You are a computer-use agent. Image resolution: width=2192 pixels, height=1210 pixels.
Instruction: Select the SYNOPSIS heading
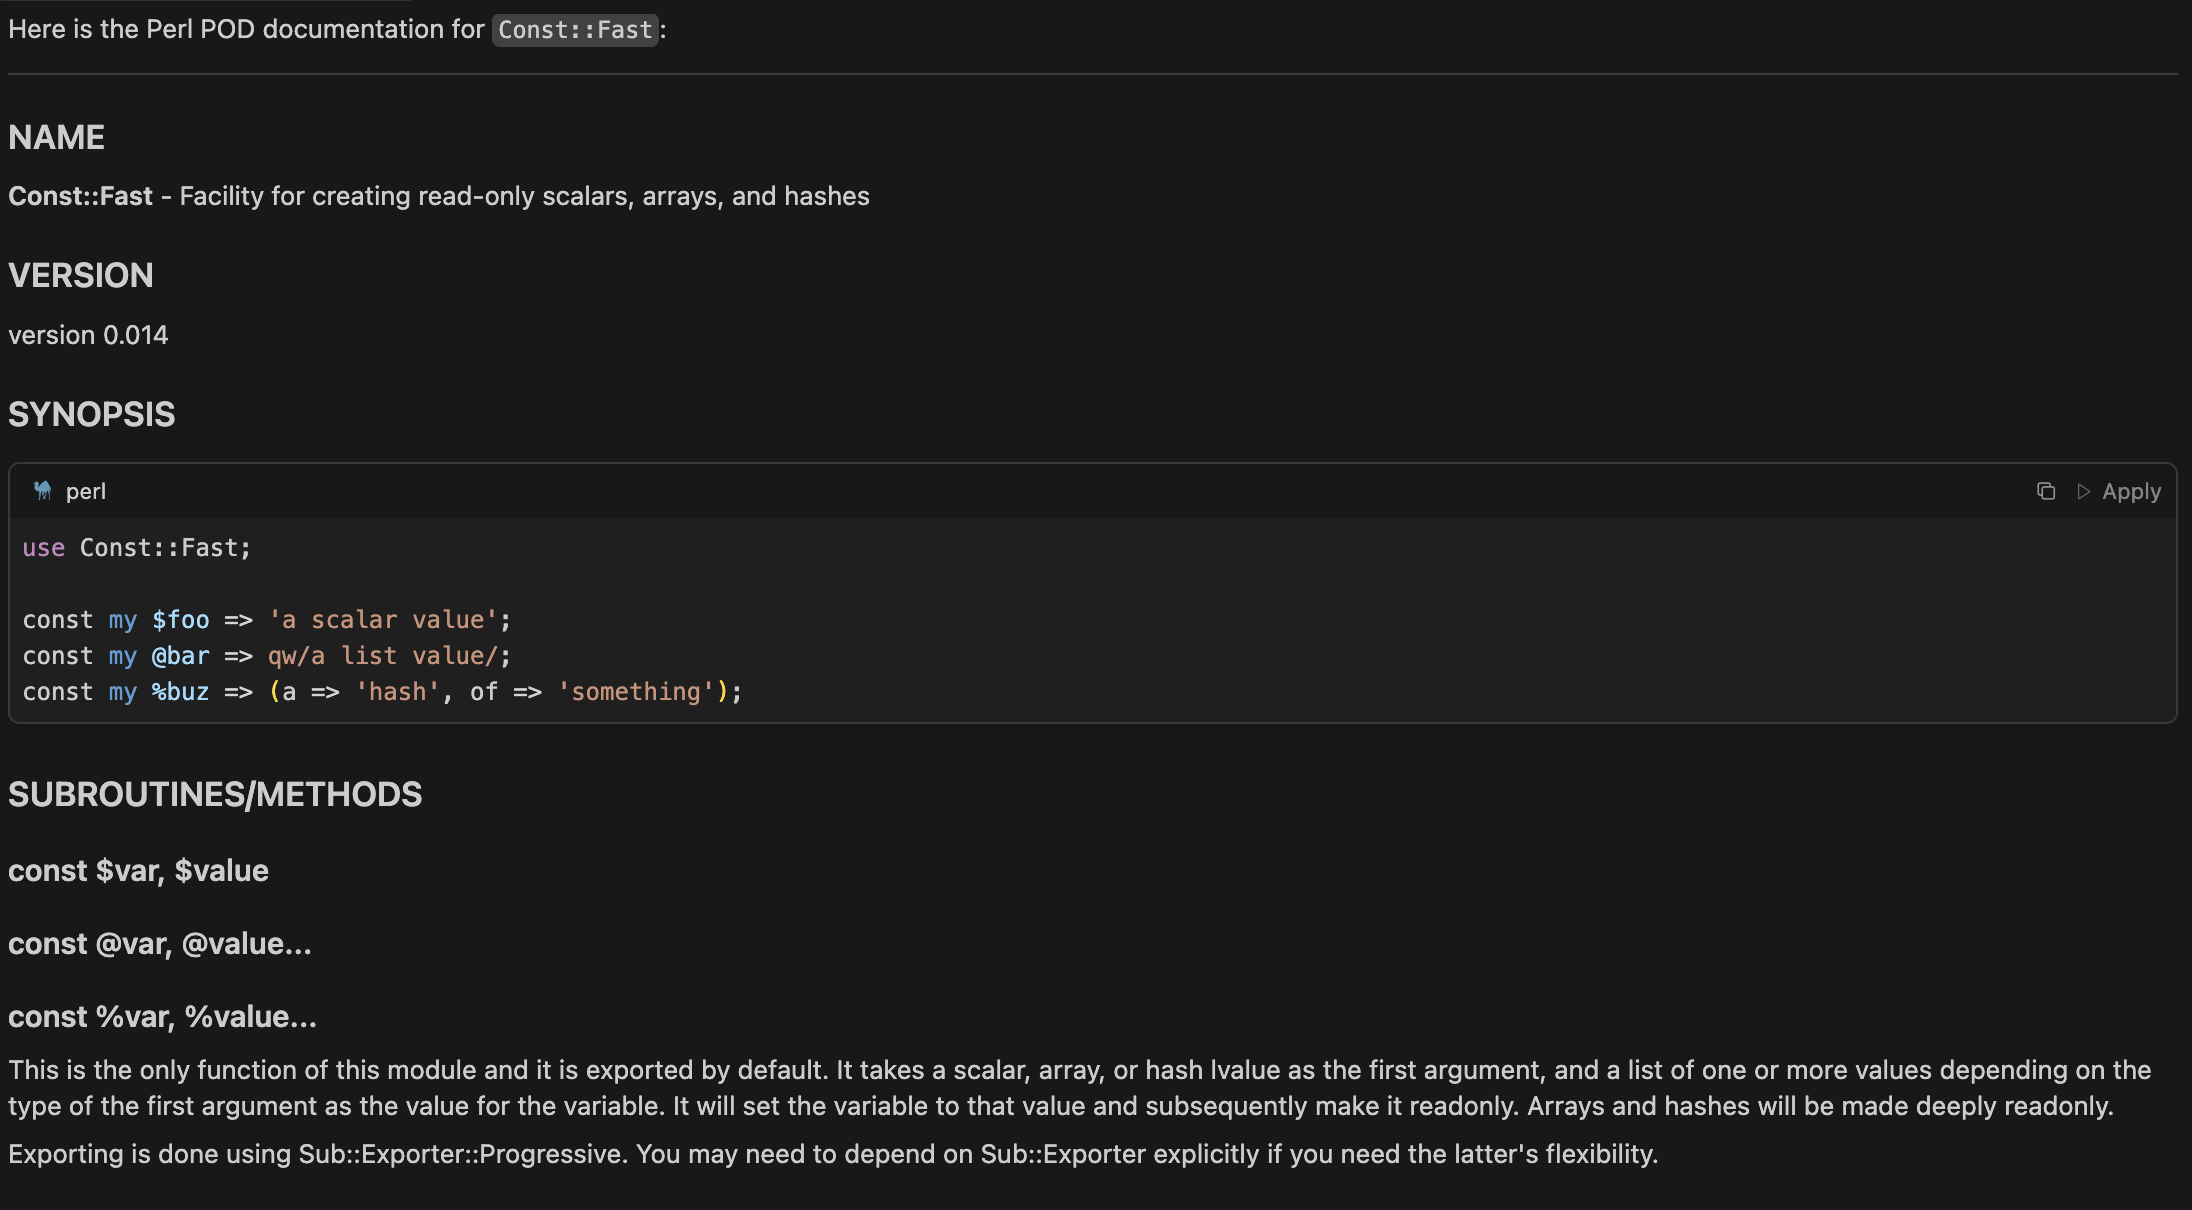(x=92, y=414)
